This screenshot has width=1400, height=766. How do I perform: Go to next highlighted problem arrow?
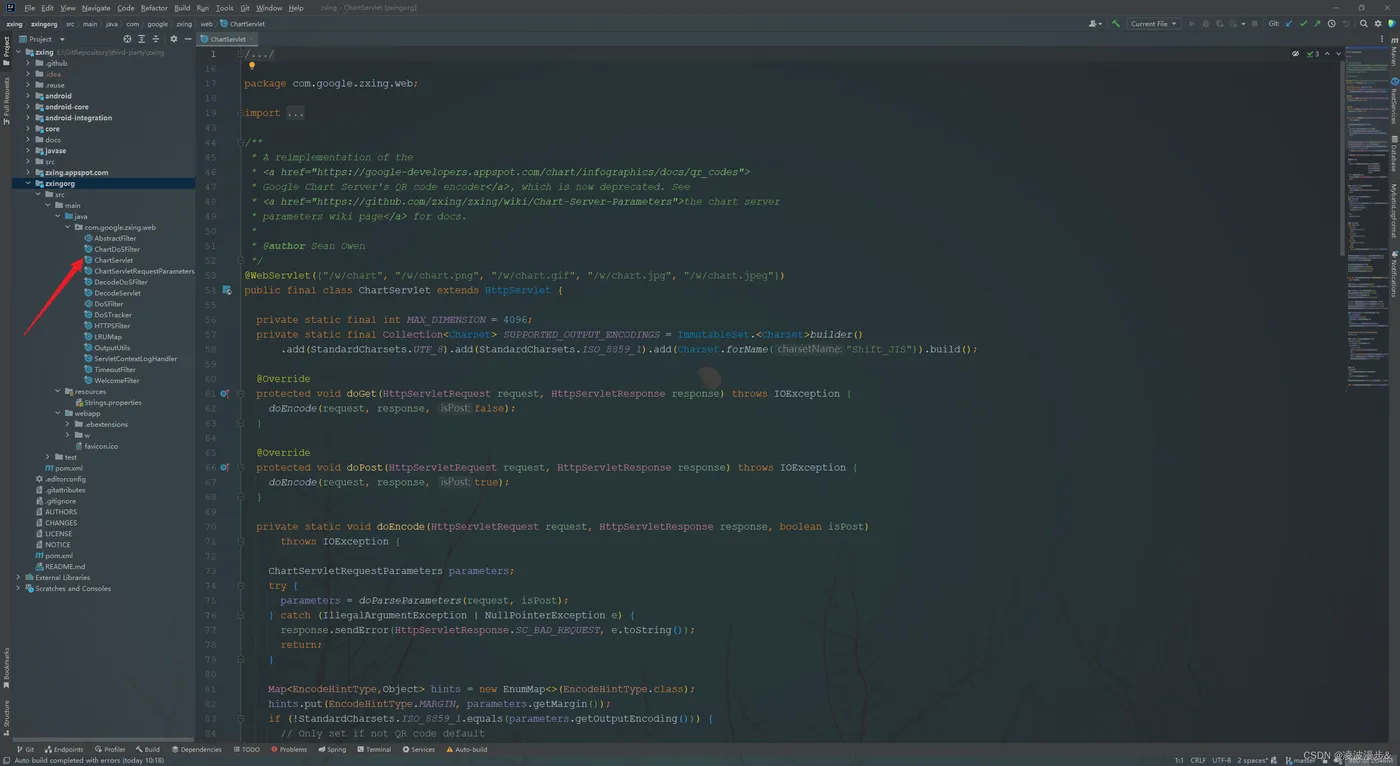click(x=1339, y=54)
